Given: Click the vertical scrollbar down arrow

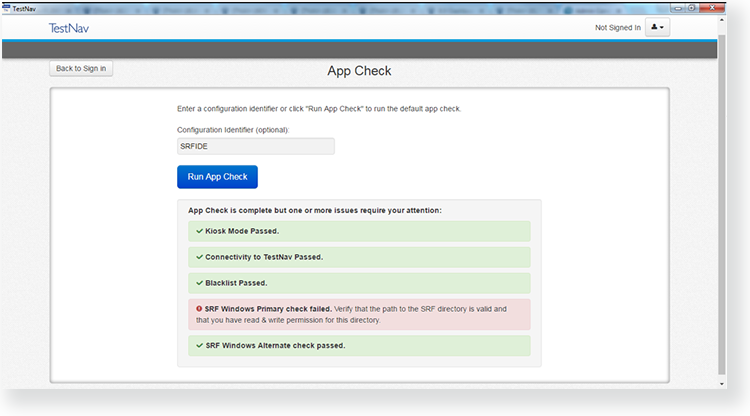Looking at the screenshot, I should click(722, 382).
